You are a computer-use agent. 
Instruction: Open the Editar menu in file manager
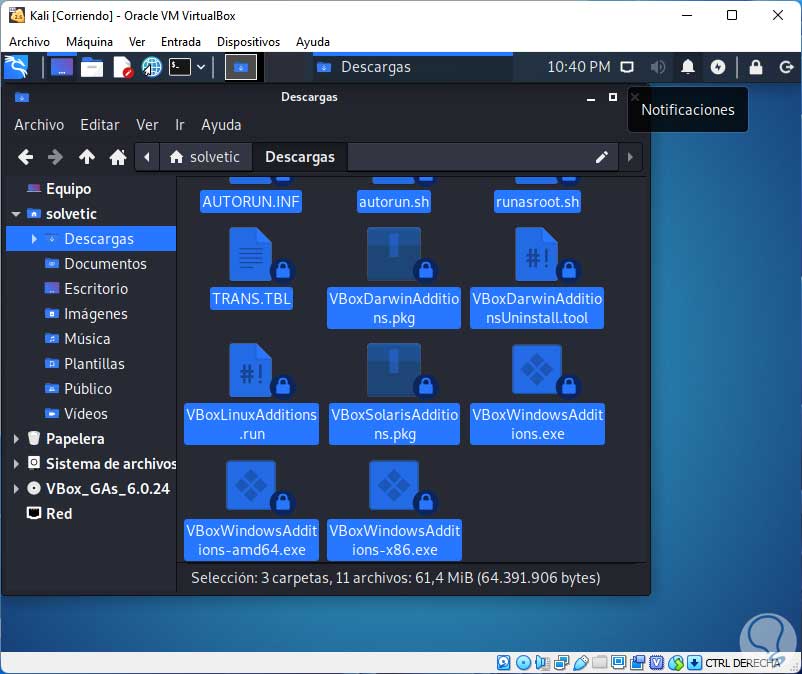coord(100,125)
